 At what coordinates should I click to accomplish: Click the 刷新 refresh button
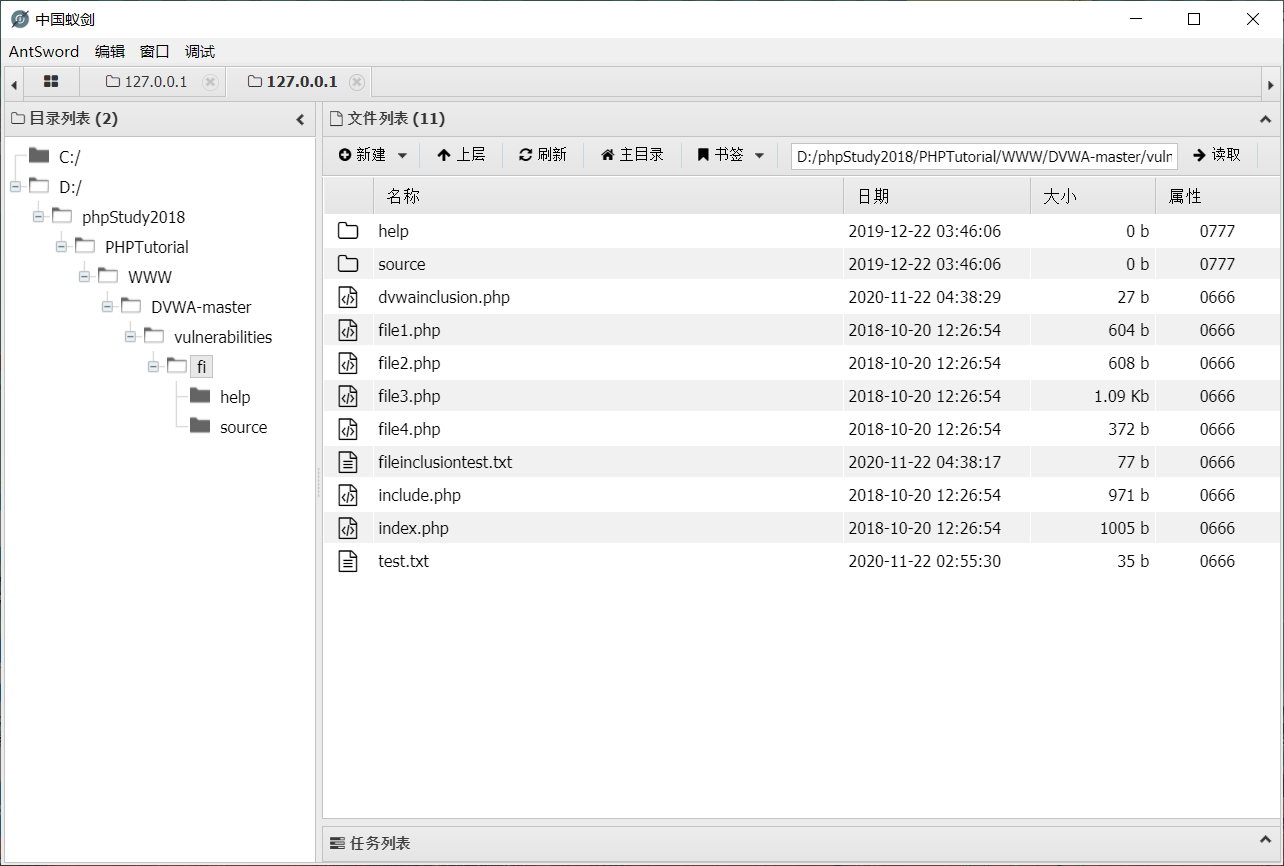pos(542,155)
